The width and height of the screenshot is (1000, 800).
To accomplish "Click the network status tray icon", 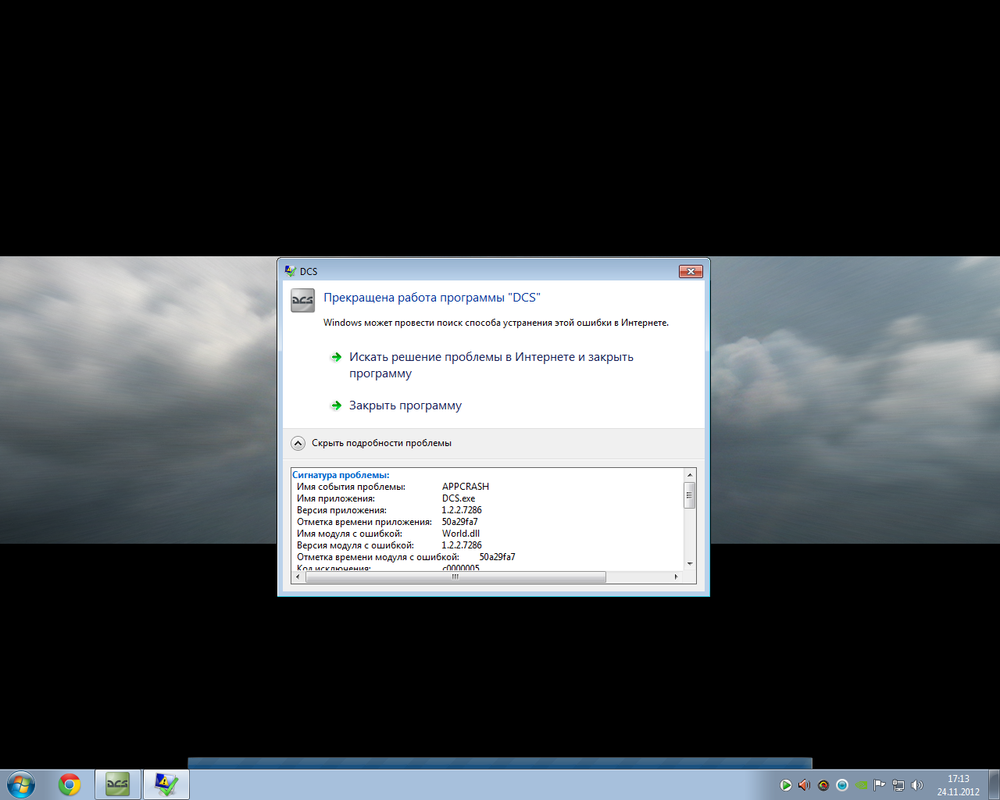I will pos(898,785).
